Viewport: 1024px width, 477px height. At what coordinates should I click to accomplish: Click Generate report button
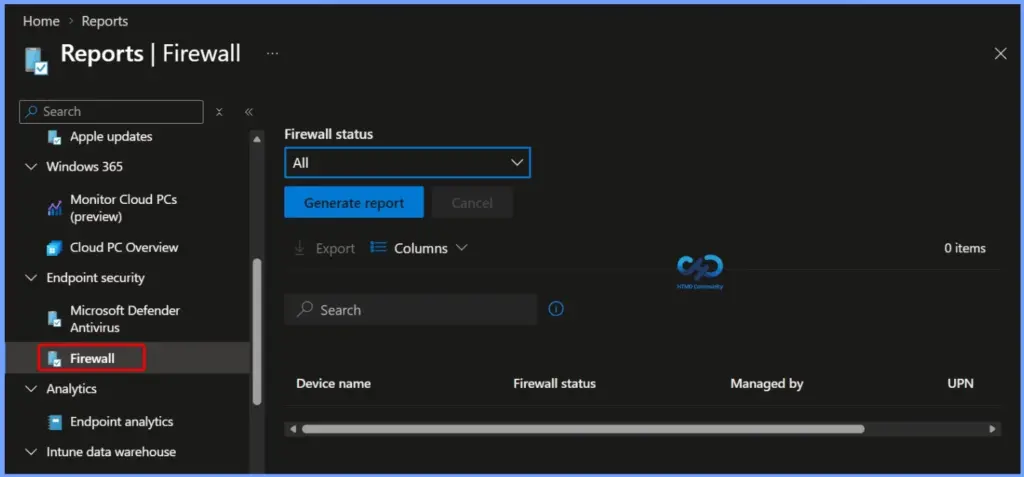point(354,203)
